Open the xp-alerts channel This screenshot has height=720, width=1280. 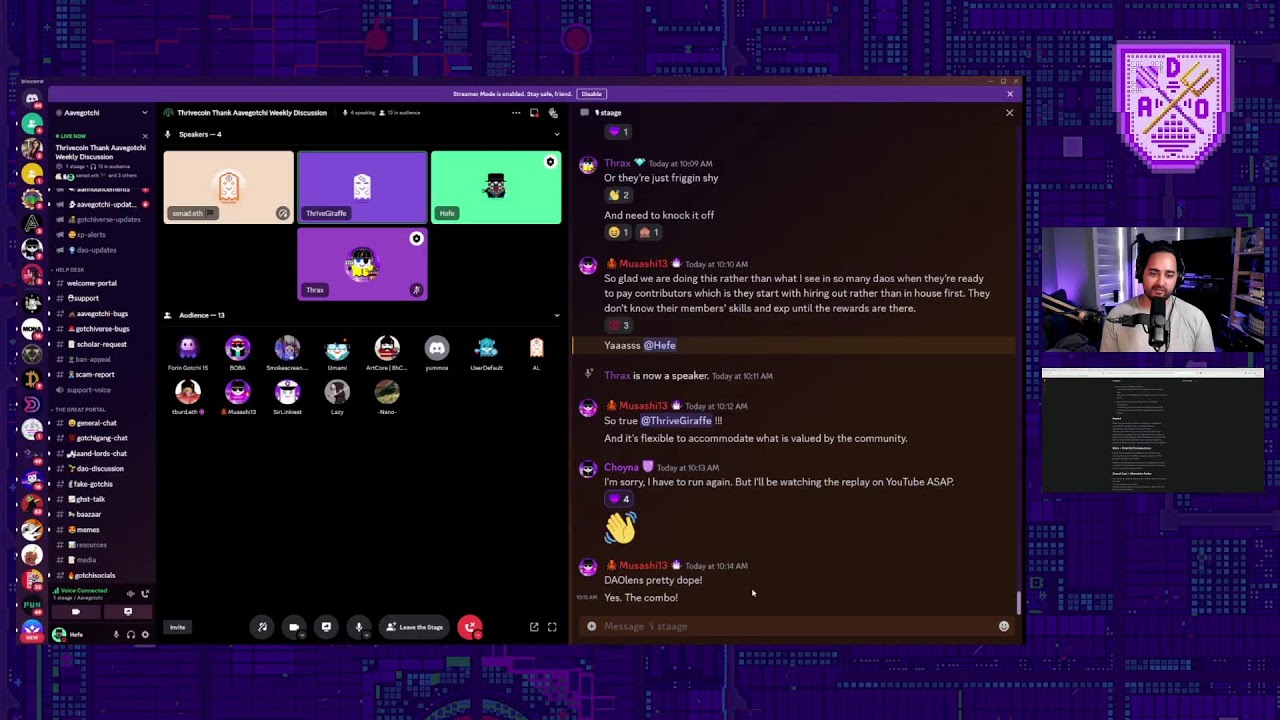click(x=90, y=235)
